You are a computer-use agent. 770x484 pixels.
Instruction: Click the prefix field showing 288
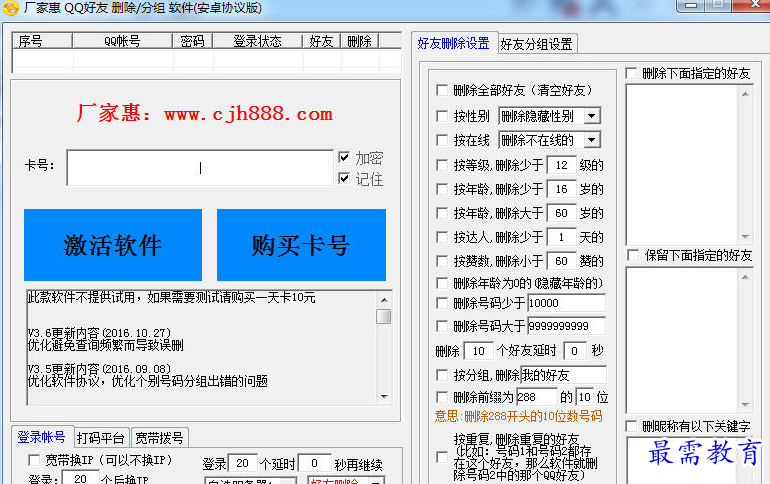coord(537,397)
